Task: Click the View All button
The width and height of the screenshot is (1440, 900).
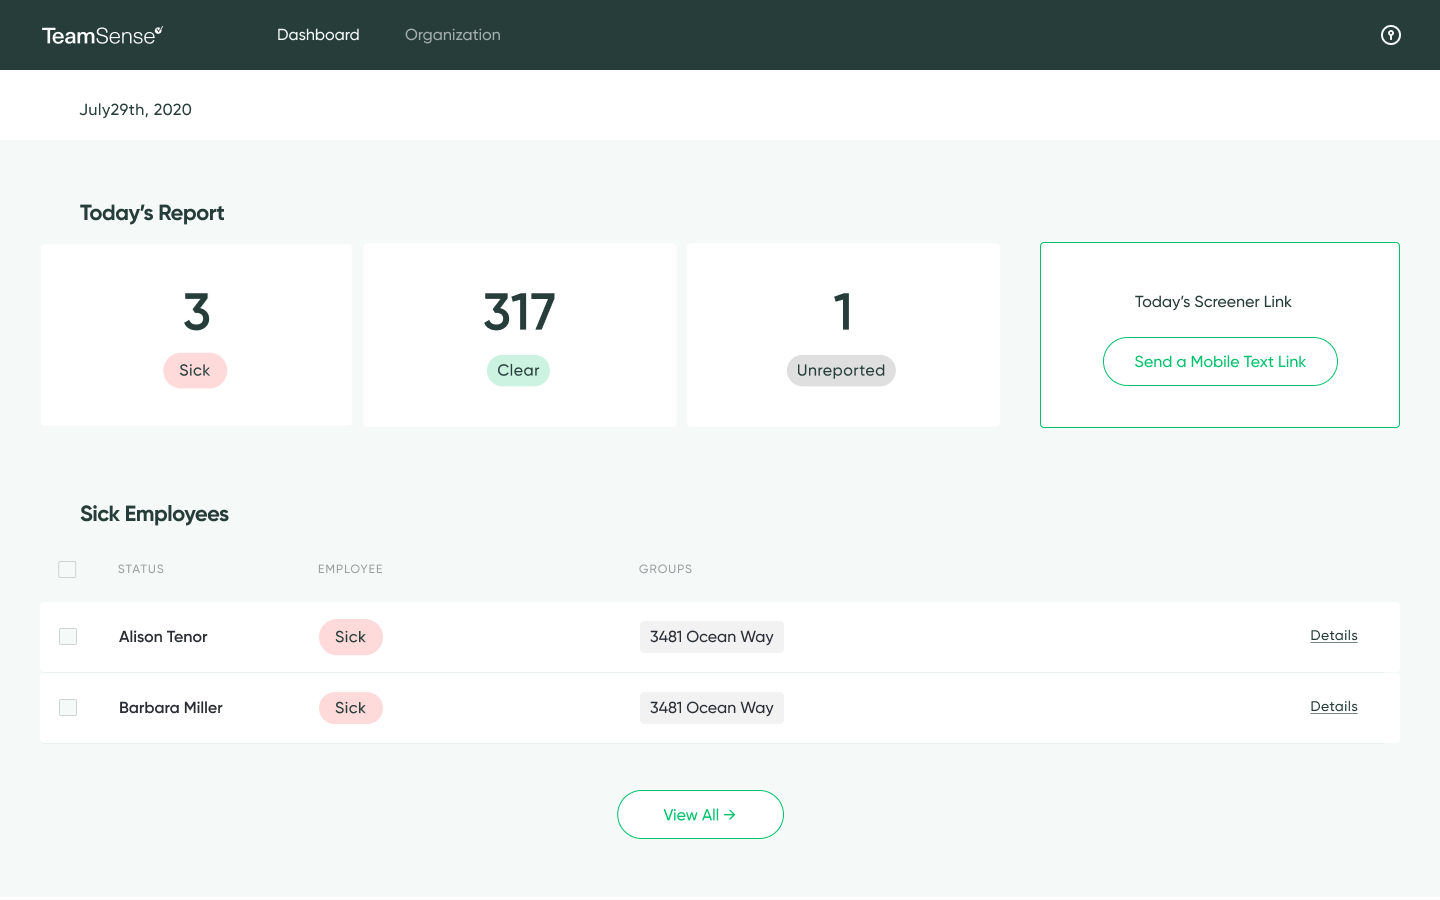Action: [700, 814]
